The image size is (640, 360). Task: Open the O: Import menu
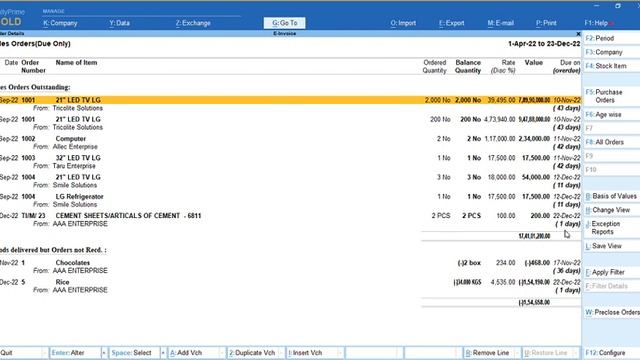[x=403, y=23]
